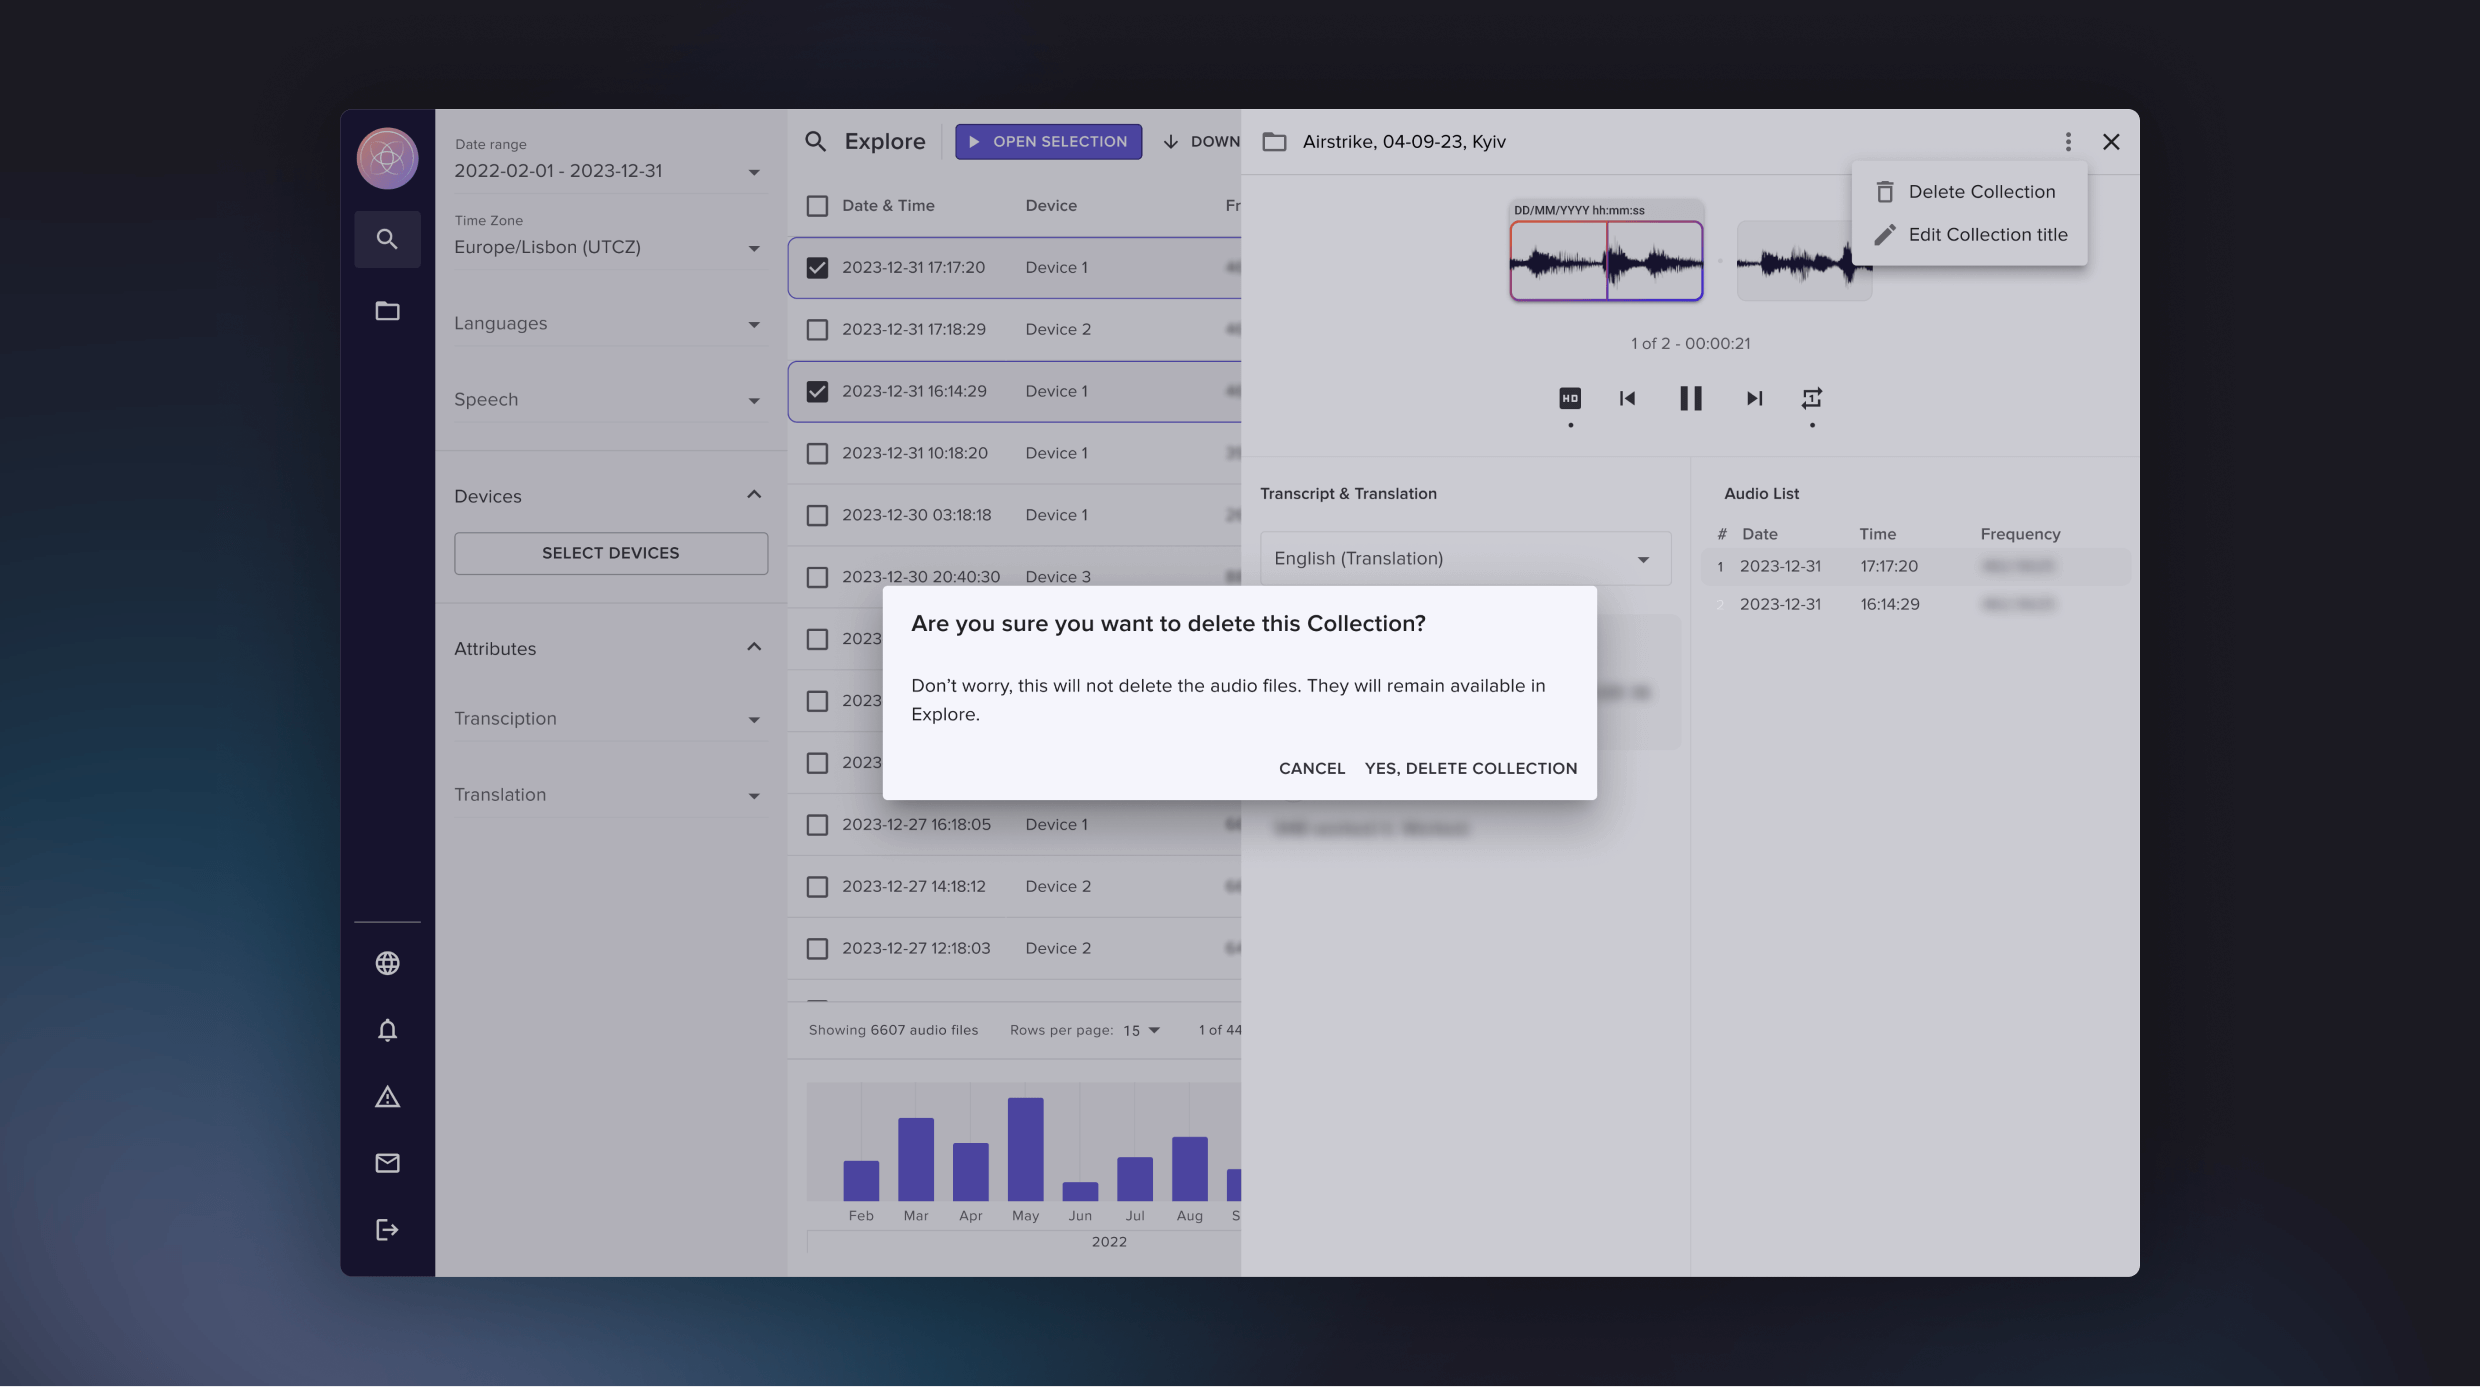Open the collections folder in sidebar
Screen dimensions: 2480x1387
click(387, 311)
